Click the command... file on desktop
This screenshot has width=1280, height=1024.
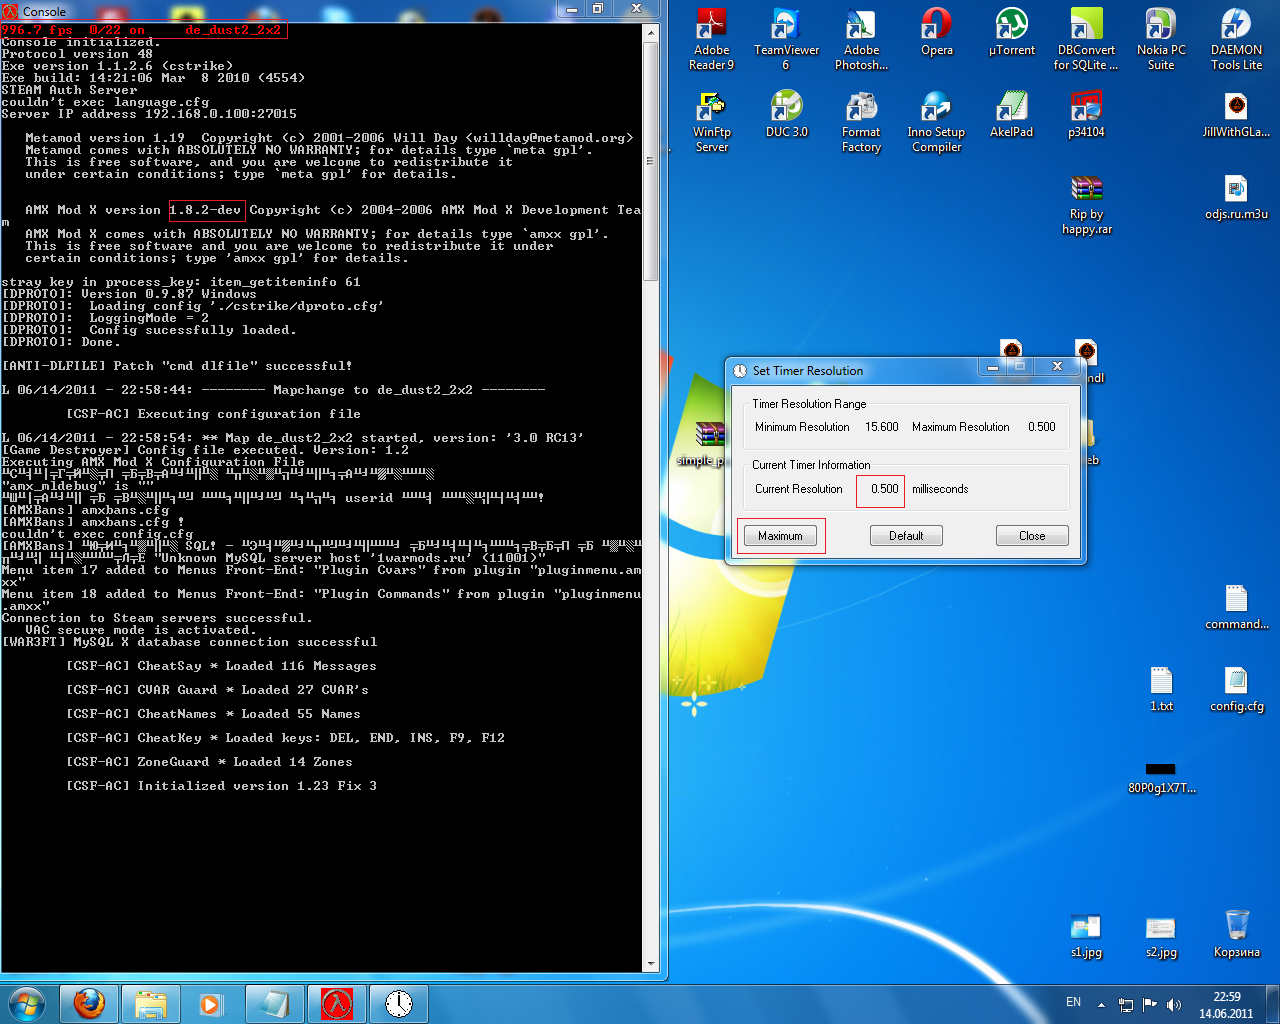click(1236, 607)
